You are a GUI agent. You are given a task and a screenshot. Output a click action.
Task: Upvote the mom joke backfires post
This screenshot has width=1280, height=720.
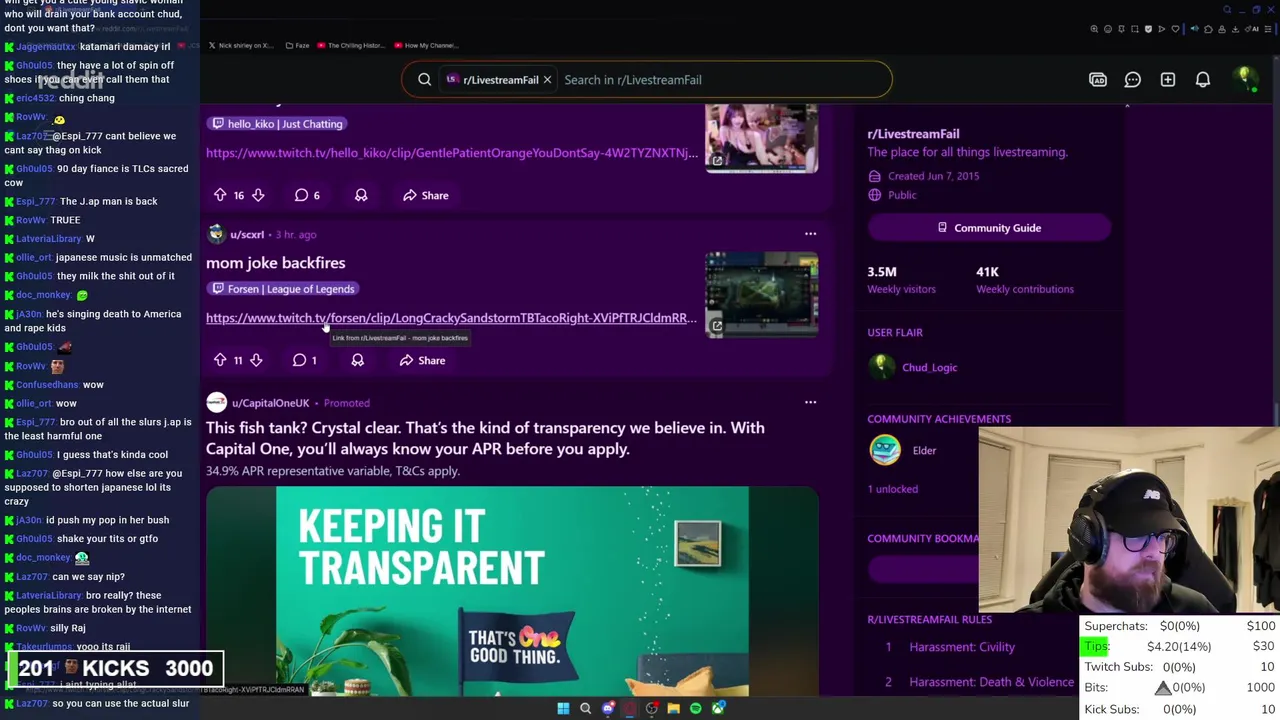click(220, 360)
